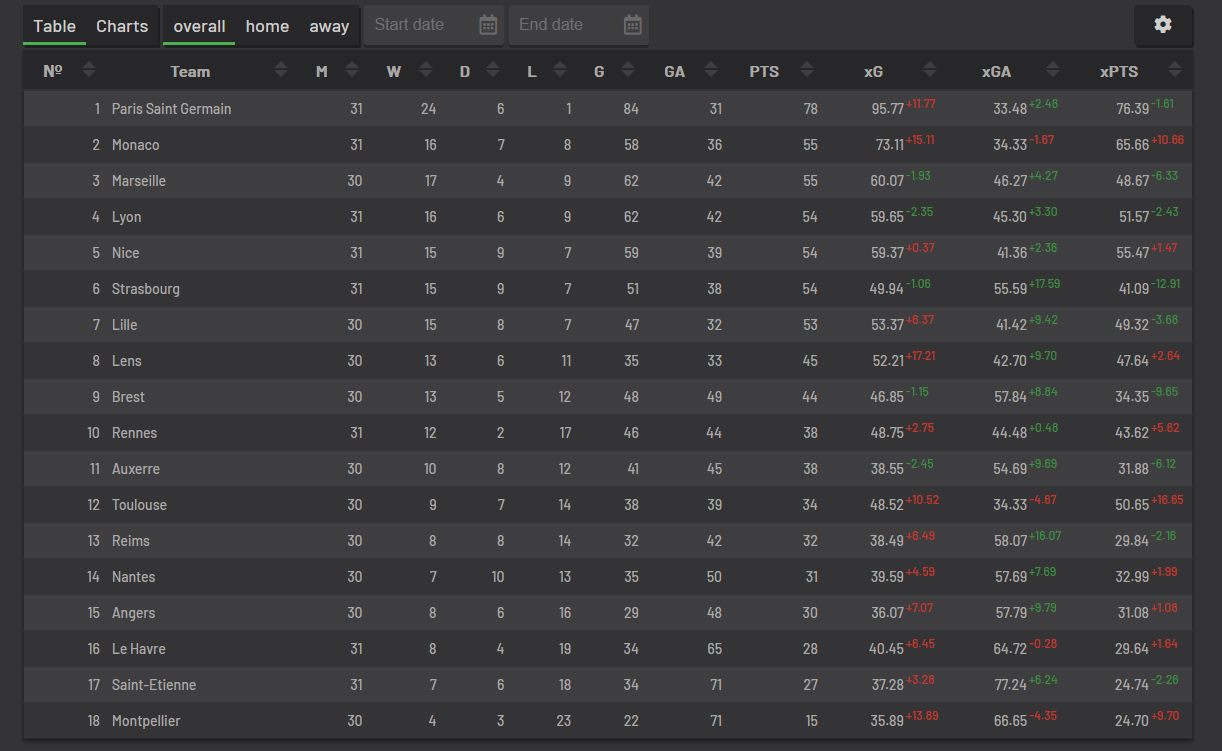Select the away filter option
Viewport: 1222px width, 751px height.
[329, 26]
